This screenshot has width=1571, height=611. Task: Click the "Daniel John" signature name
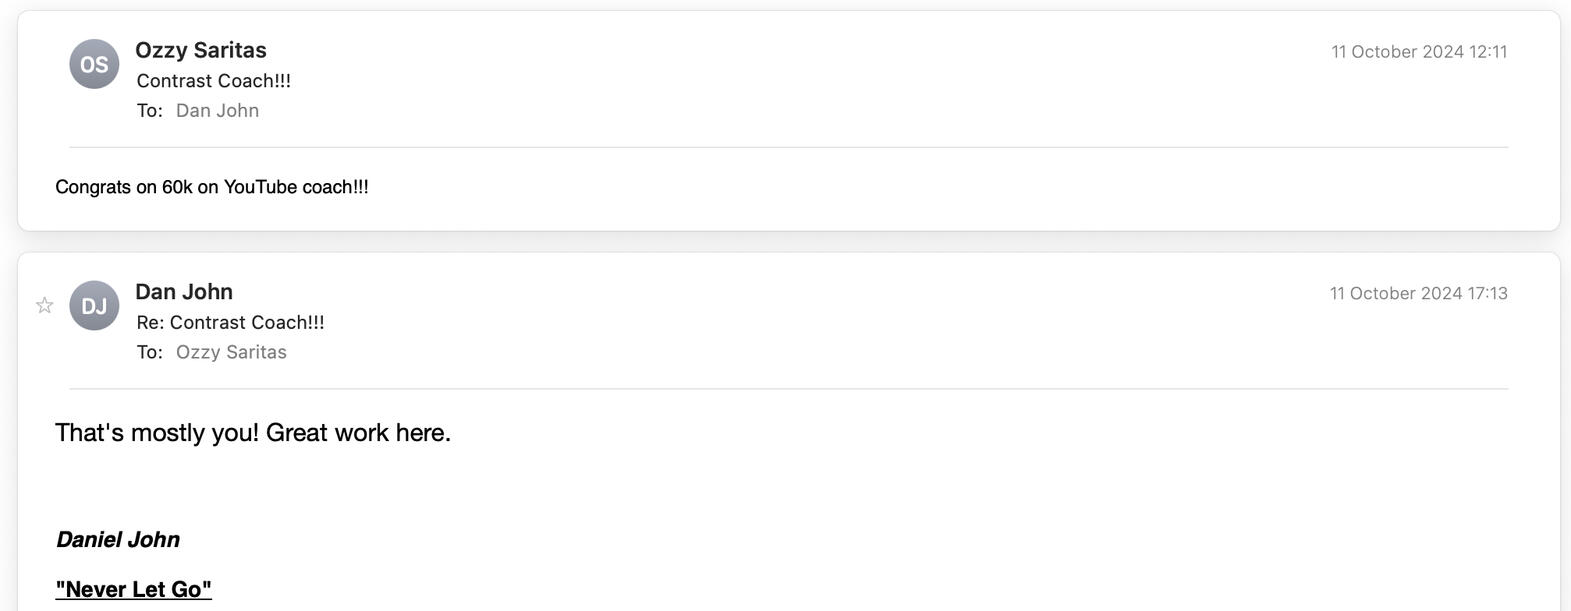pyautogui.click(x=118, y=540)
